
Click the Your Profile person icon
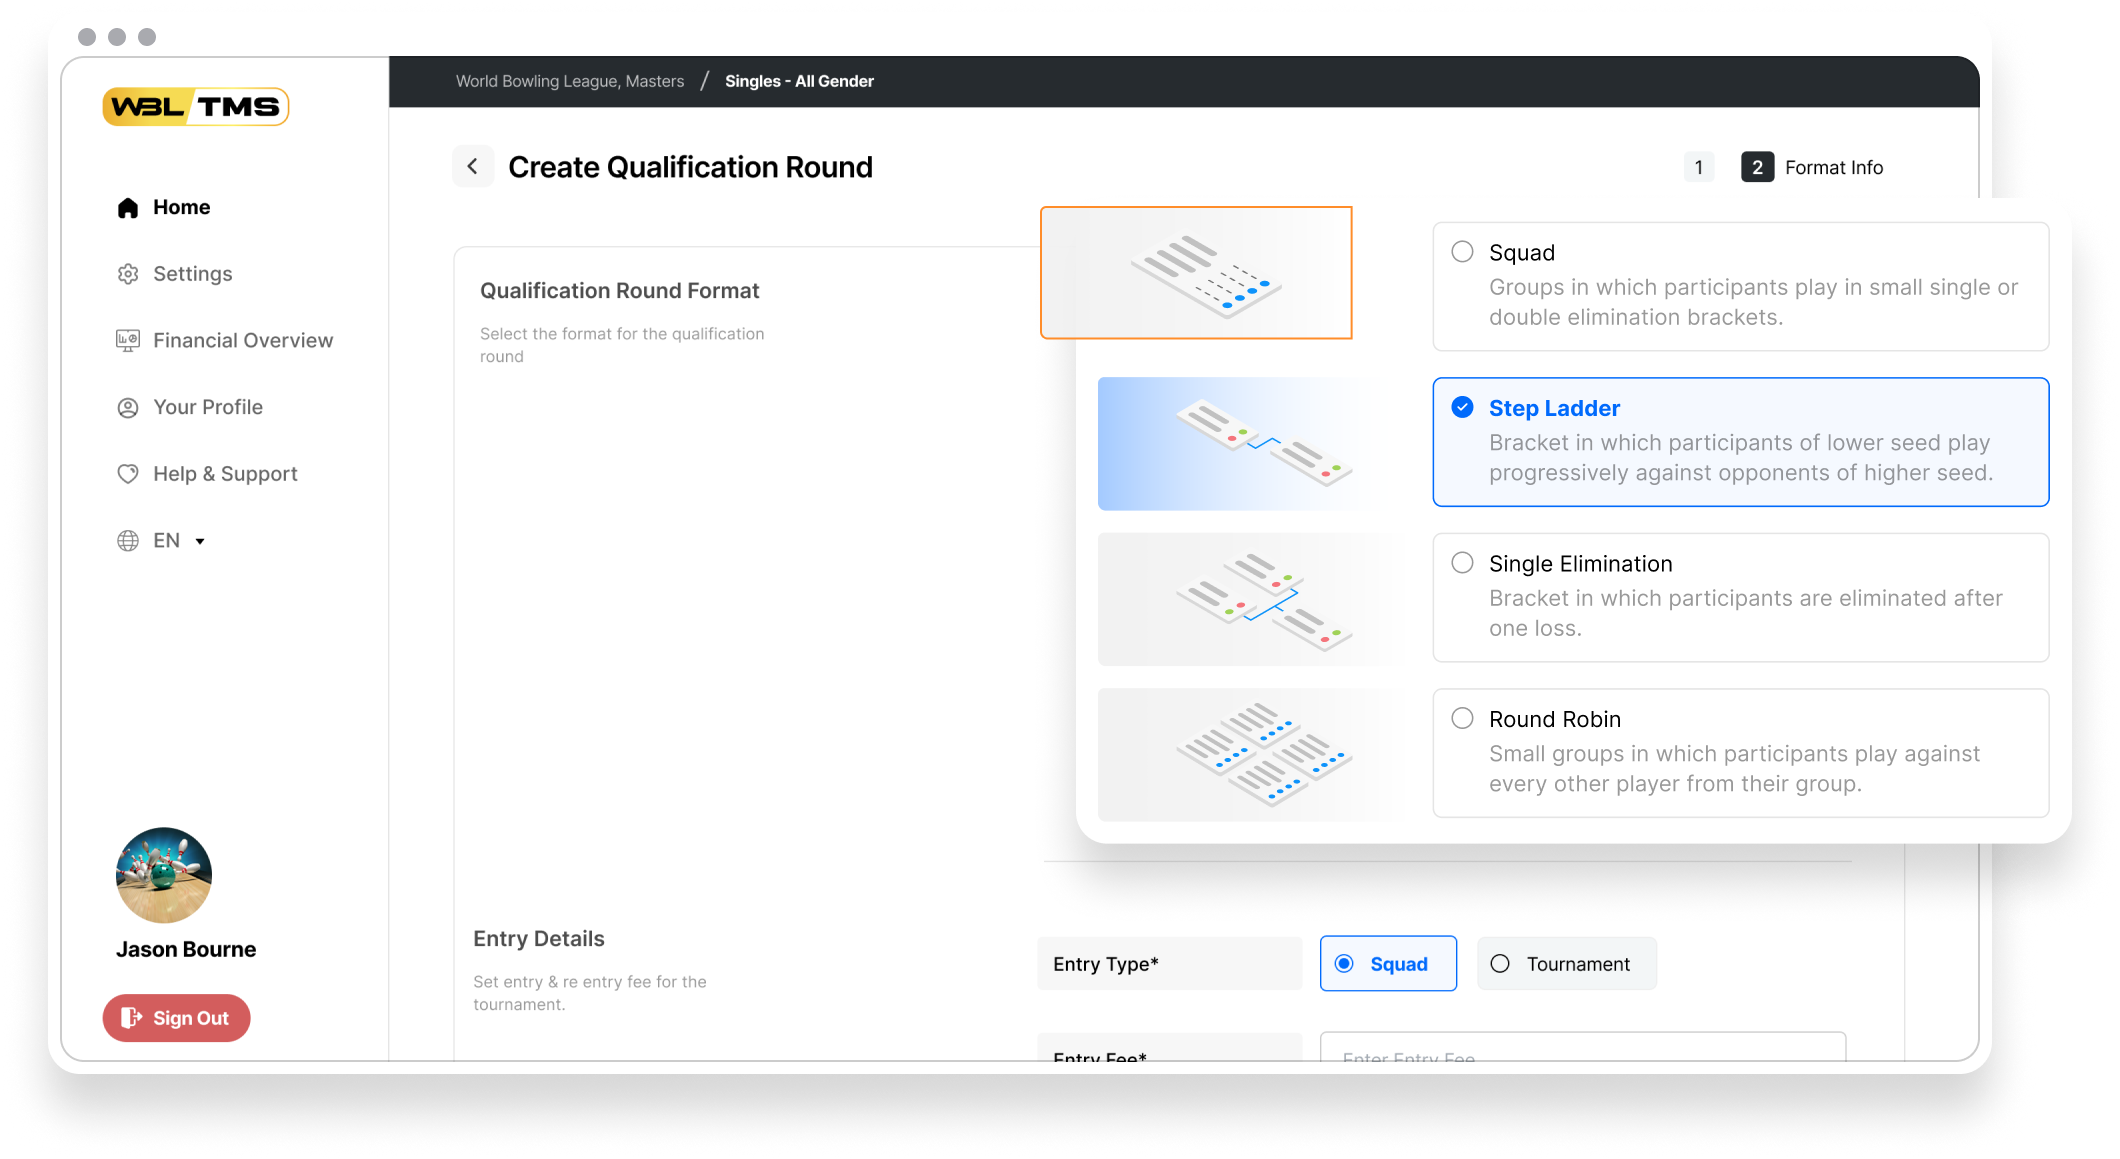[128, 408]
